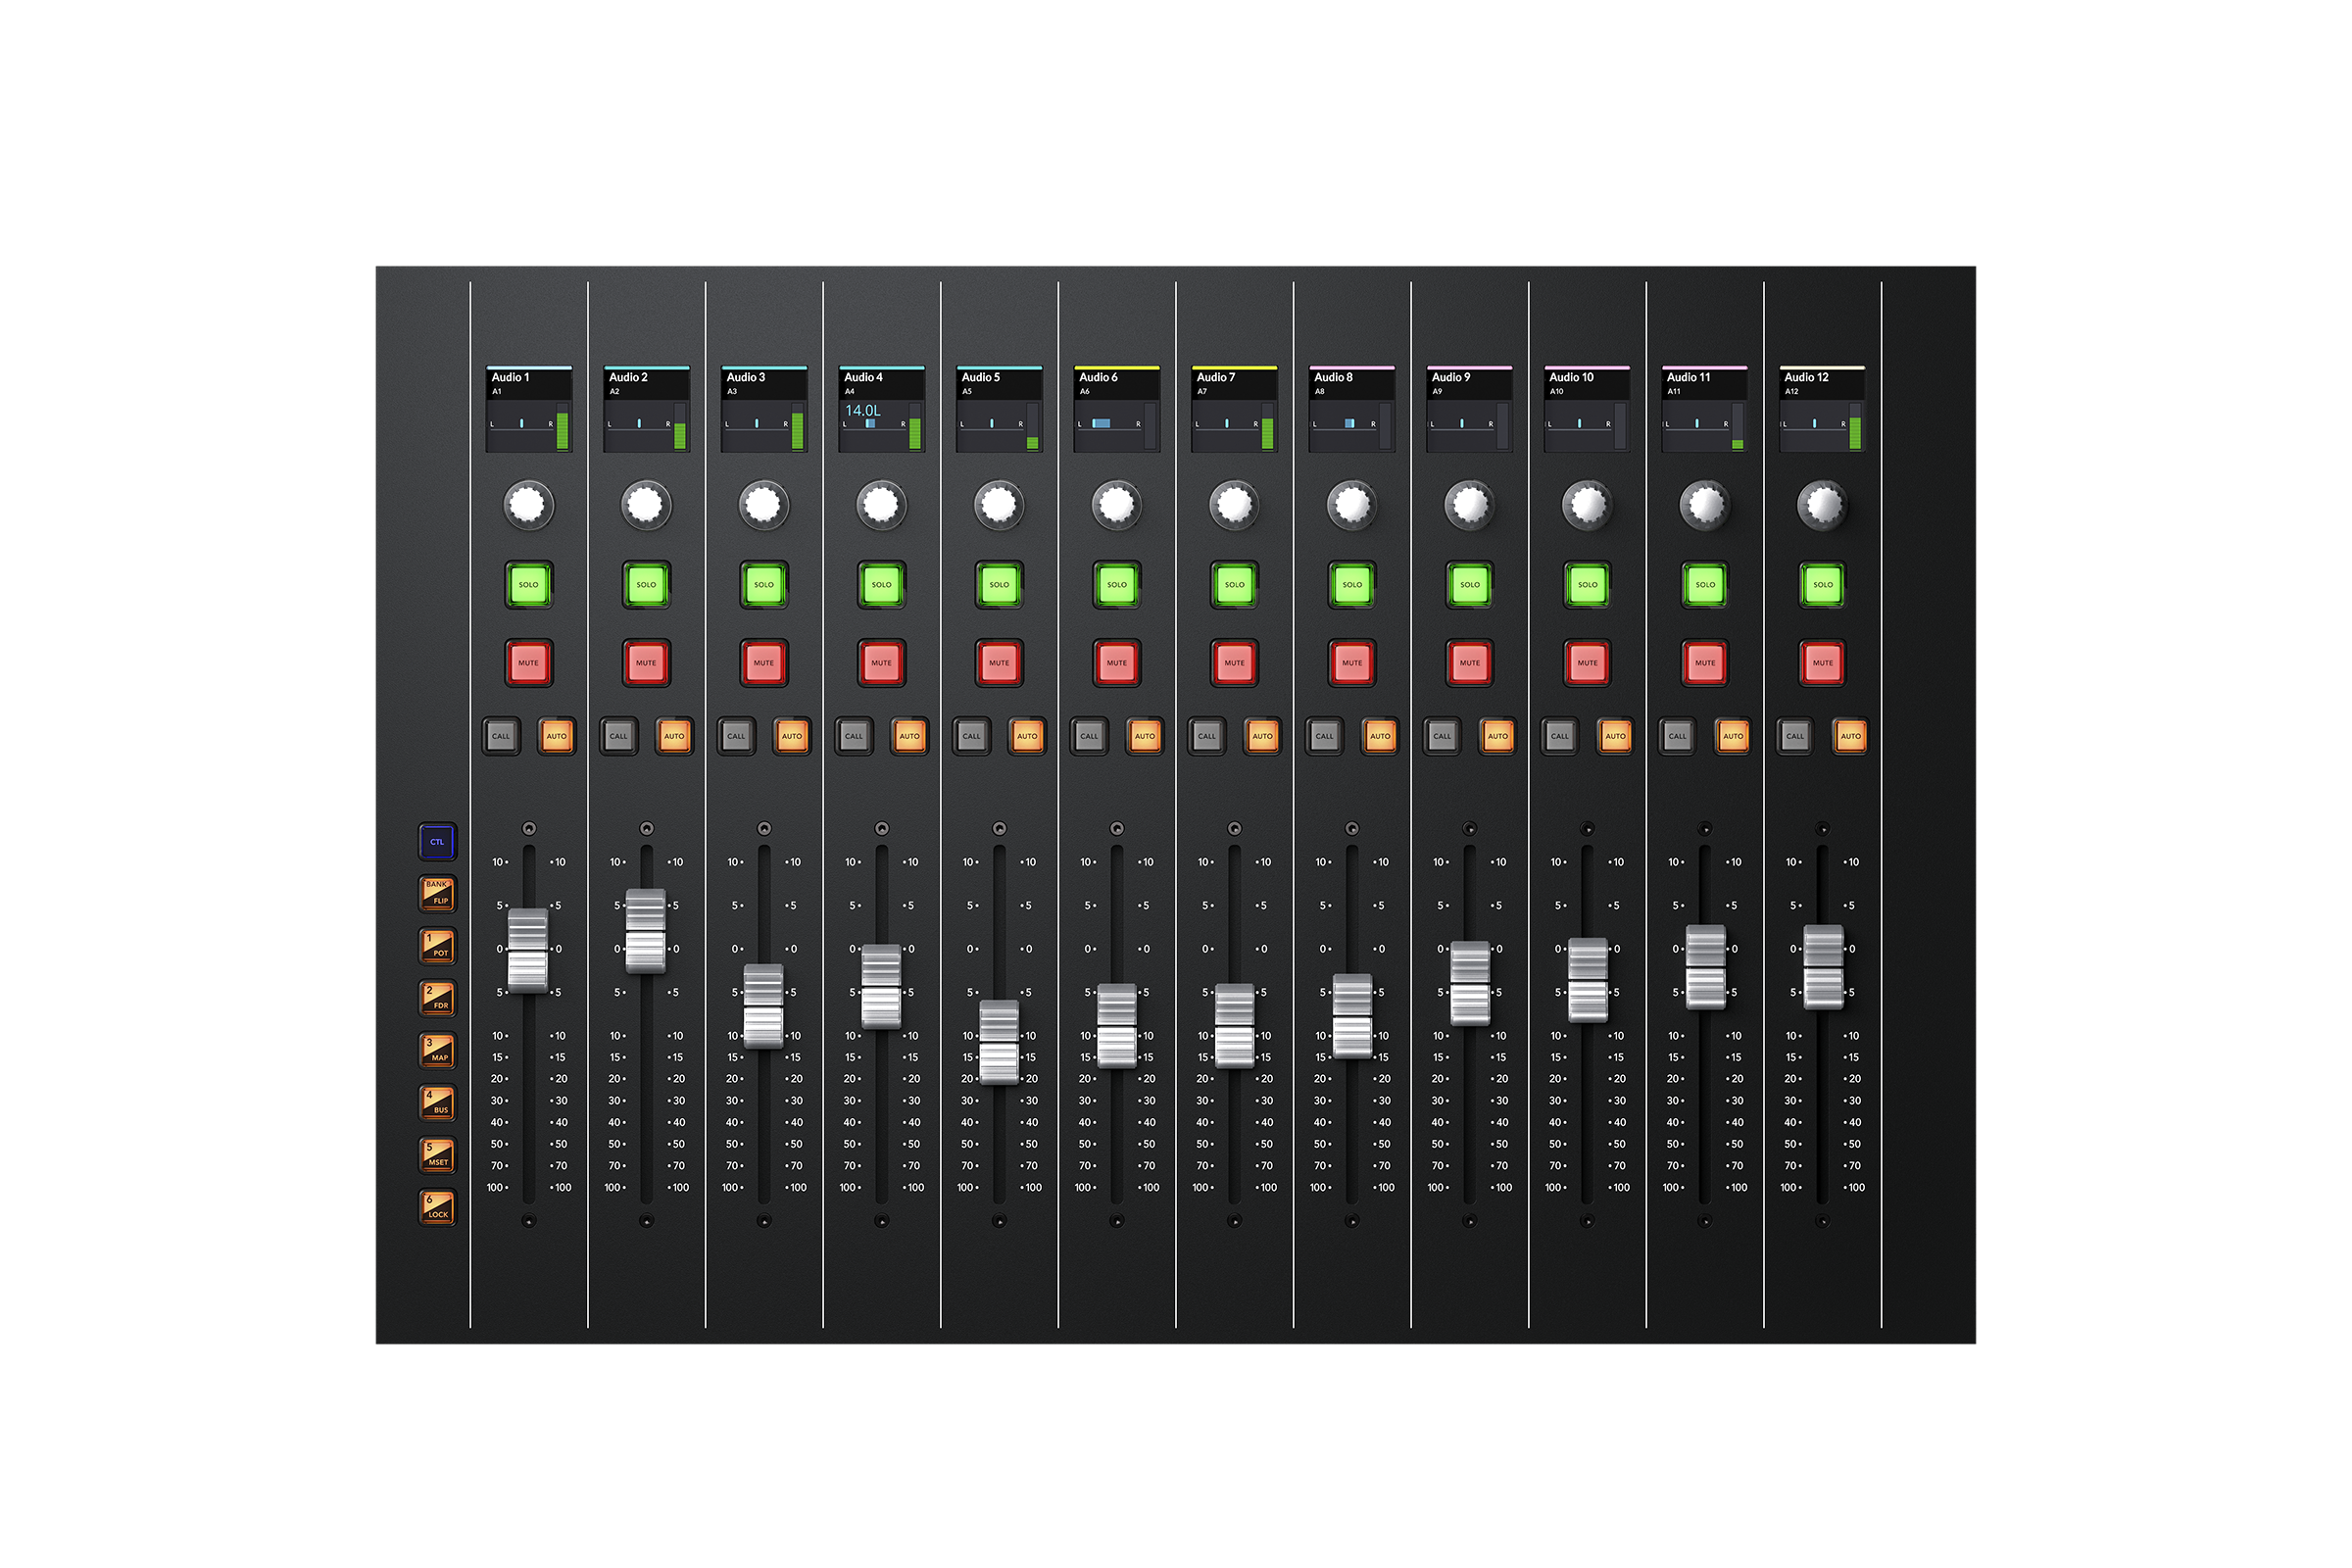Screen dimensions: 2352x1568
Task: Mute the Audio 7 channel
Action: pyautogui.click(x=1235, y=663)
